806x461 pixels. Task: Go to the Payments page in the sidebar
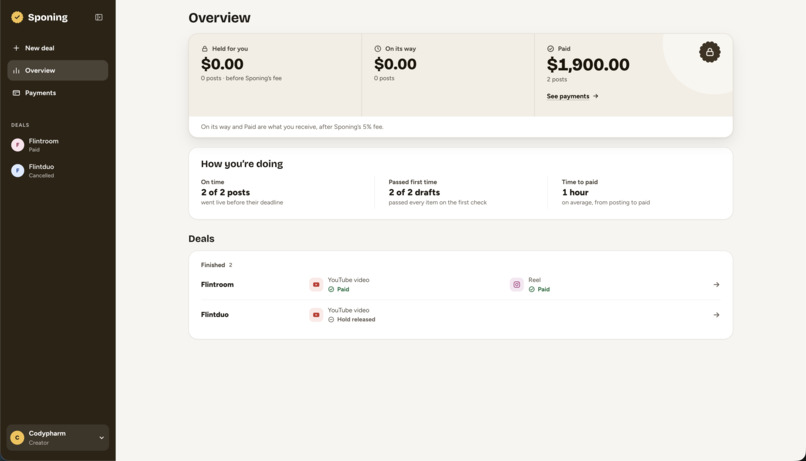(x=58, y=93)
